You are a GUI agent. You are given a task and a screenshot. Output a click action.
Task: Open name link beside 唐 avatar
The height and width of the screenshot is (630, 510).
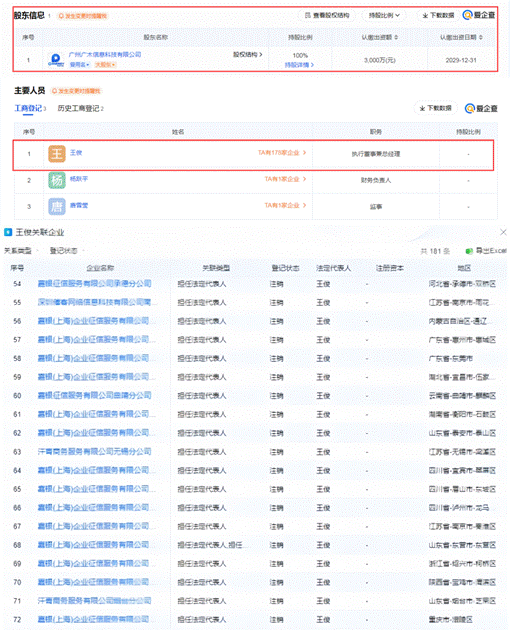pyautogui.click(x=79, y=205)
